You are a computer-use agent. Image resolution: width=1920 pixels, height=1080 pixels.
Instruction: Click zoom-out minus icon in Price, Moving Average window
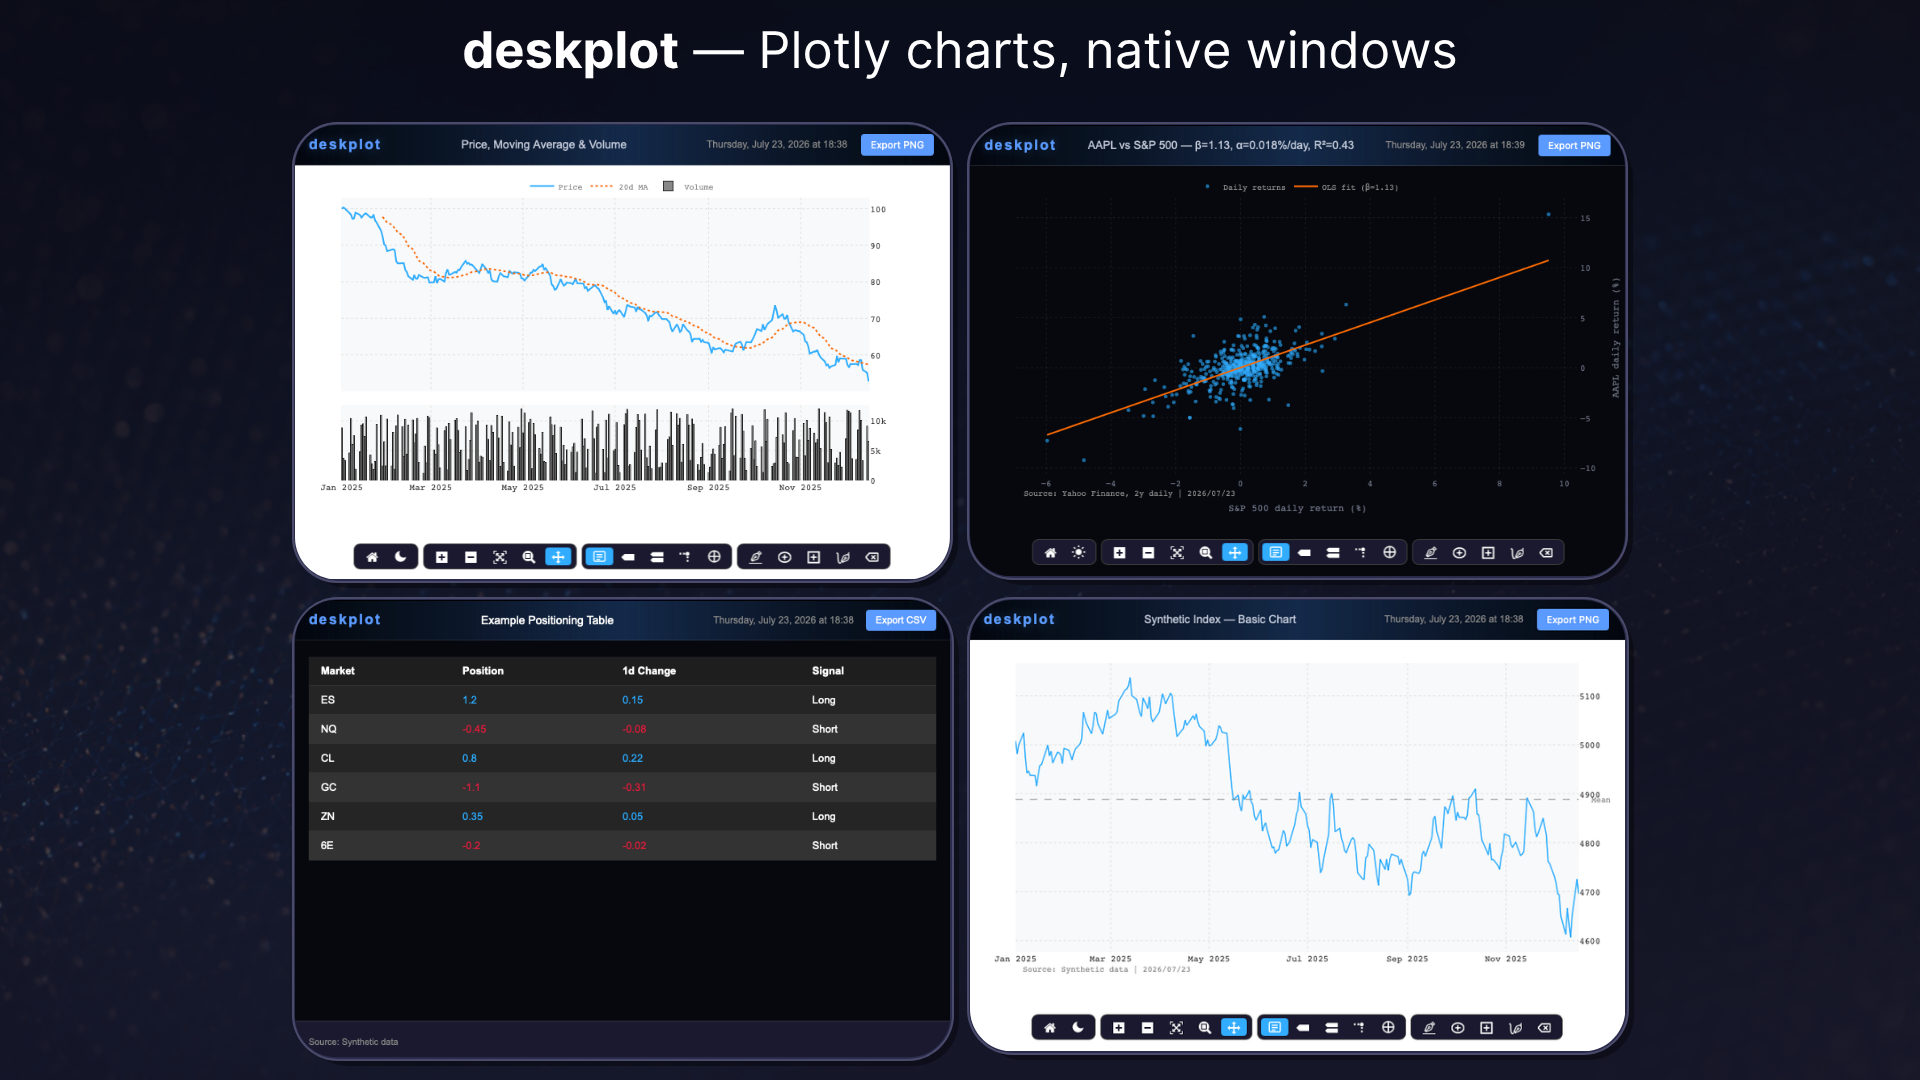[471, 557]
